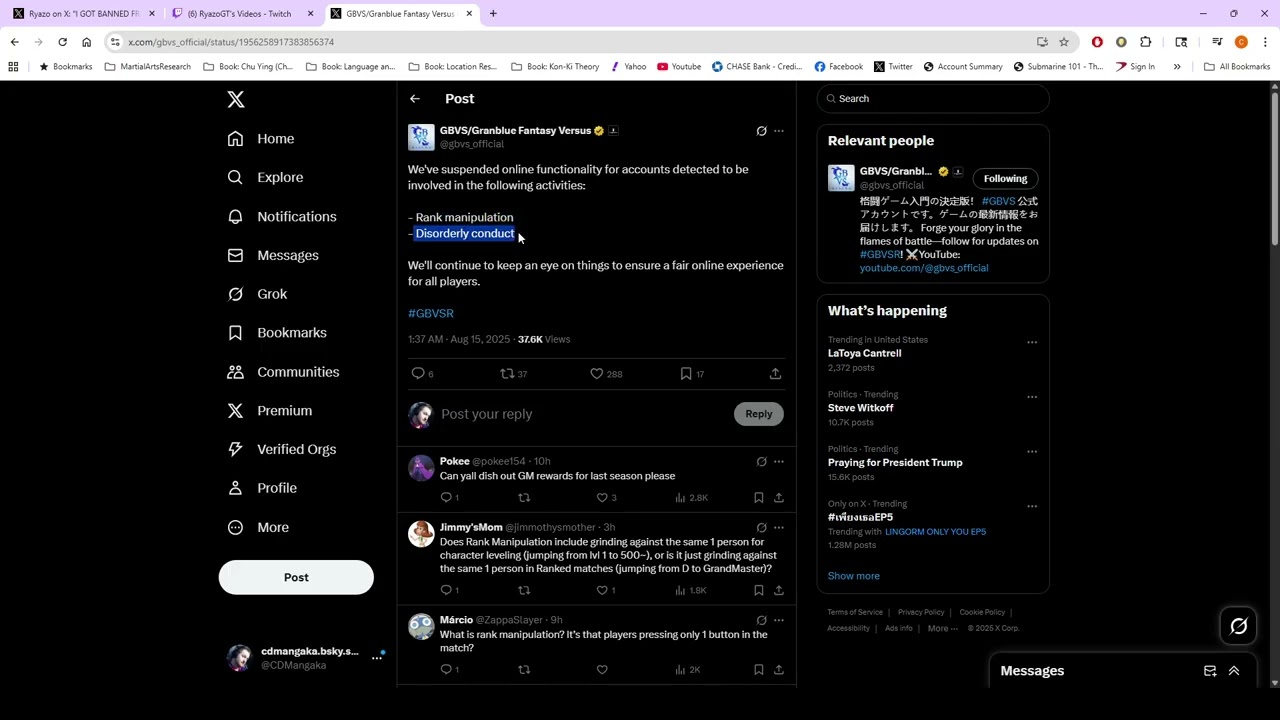The width and height of the screenshot is (1280, 720).
Task: Open the youtube.com/@gbvs_official link
Action: [x=924, y=268]
